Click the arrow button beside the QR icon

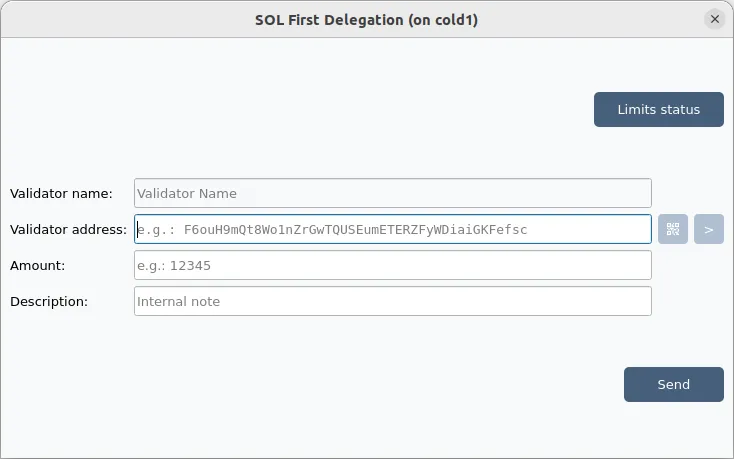[x=709, y=229]
